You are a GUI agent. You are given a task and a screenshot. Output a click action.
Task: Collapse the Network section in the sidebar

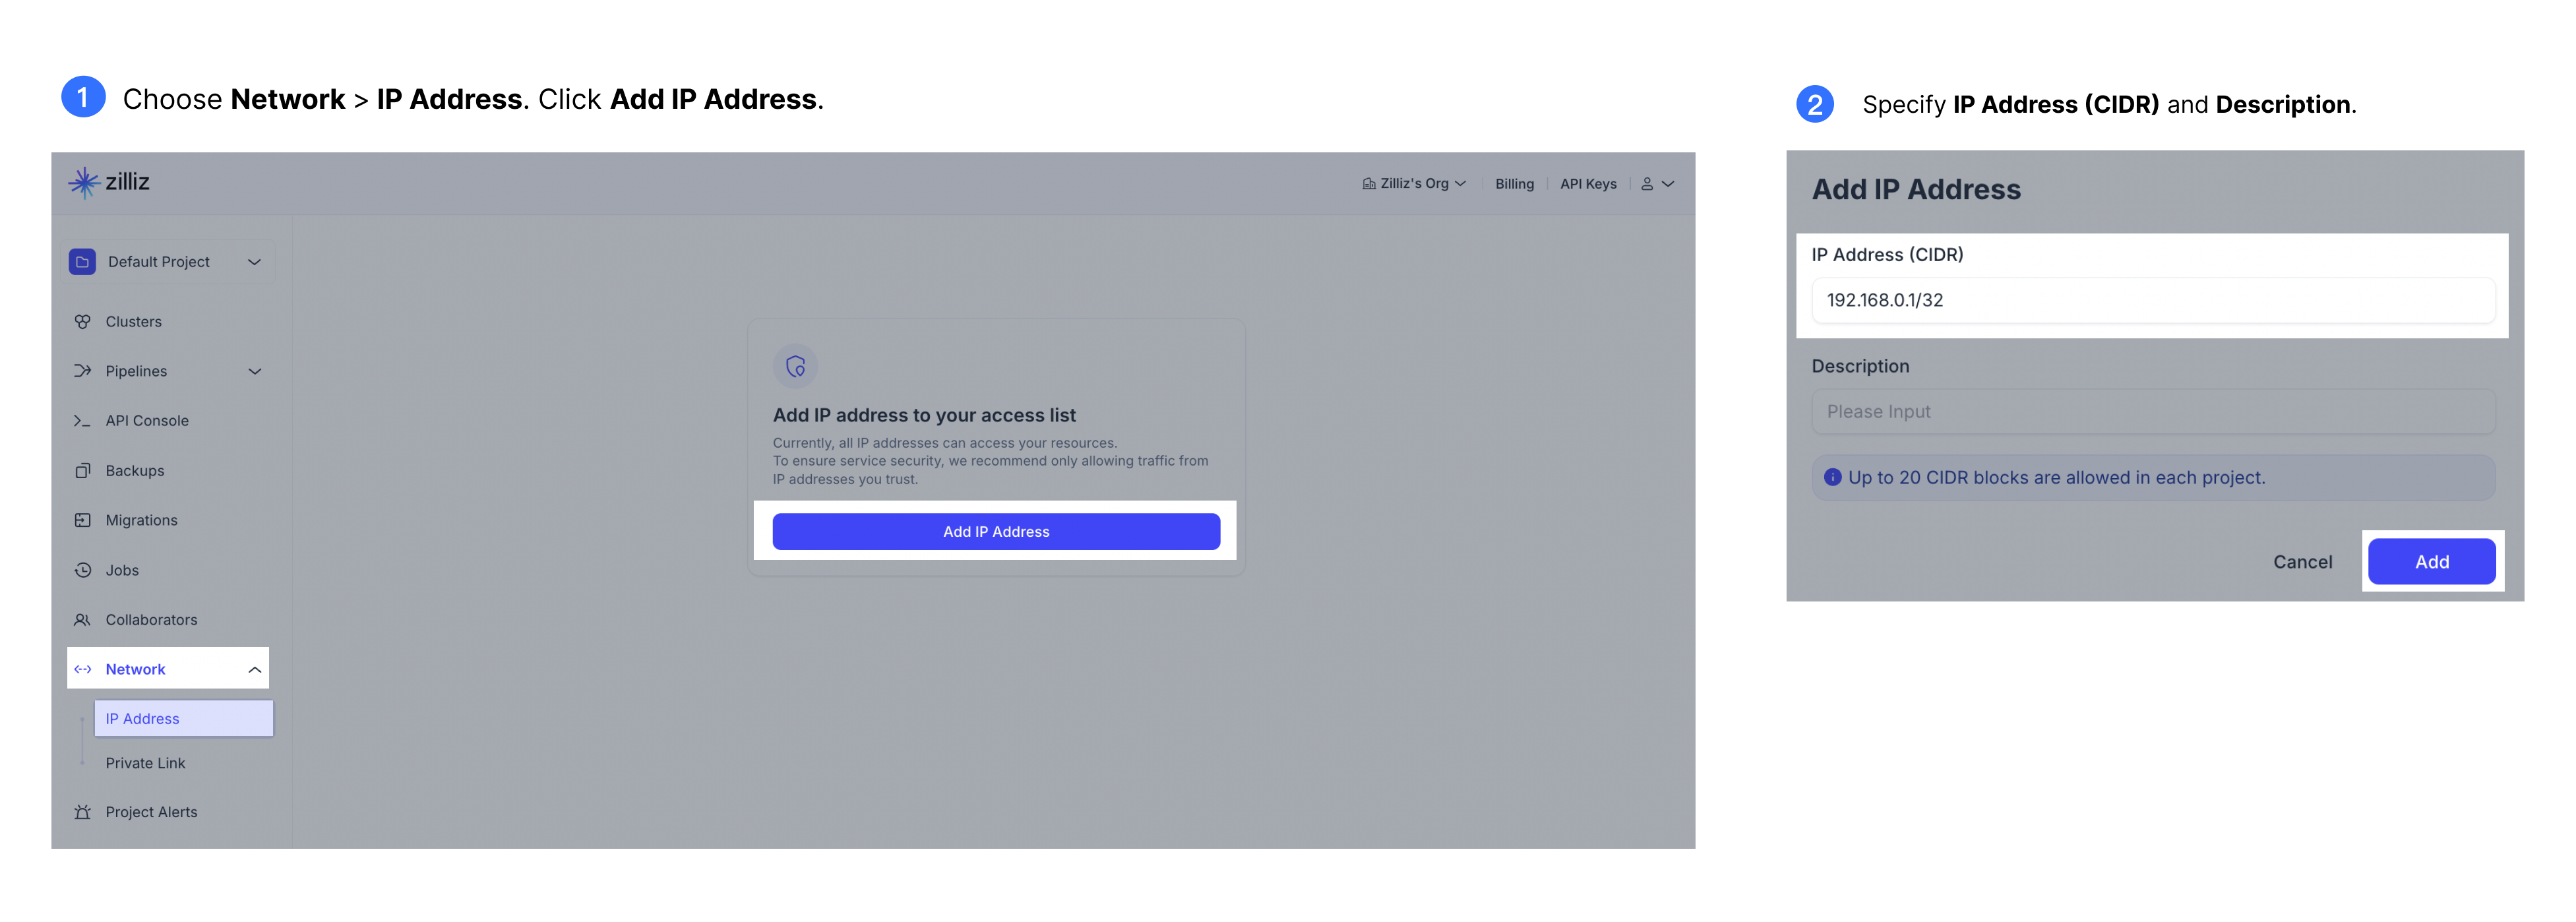[x=255, y=668]
